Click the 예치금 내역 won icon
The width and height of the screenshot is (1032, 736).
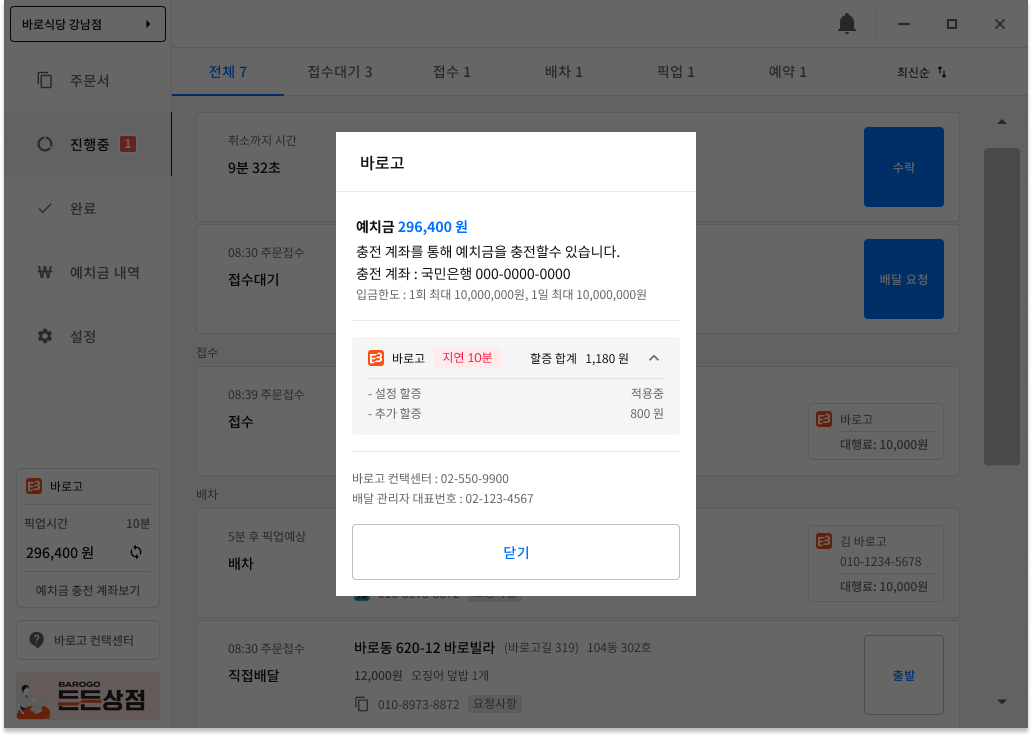(45, 272)
